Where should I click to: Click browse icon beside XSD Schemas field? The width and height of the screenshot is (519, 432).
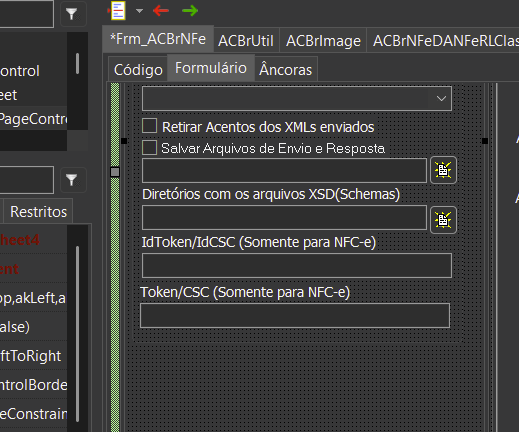[443, 220]
